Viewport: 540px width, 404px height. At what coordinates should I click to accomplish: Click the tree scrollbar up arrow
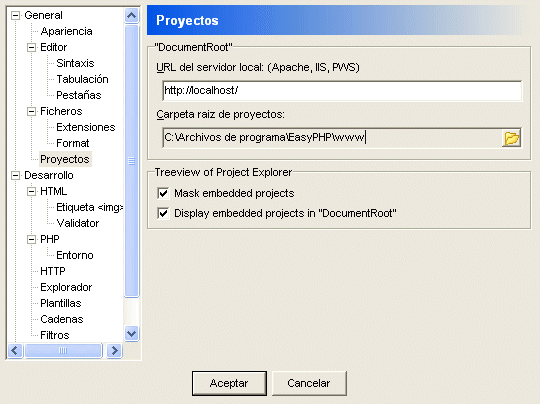click(x=132, y=15)
